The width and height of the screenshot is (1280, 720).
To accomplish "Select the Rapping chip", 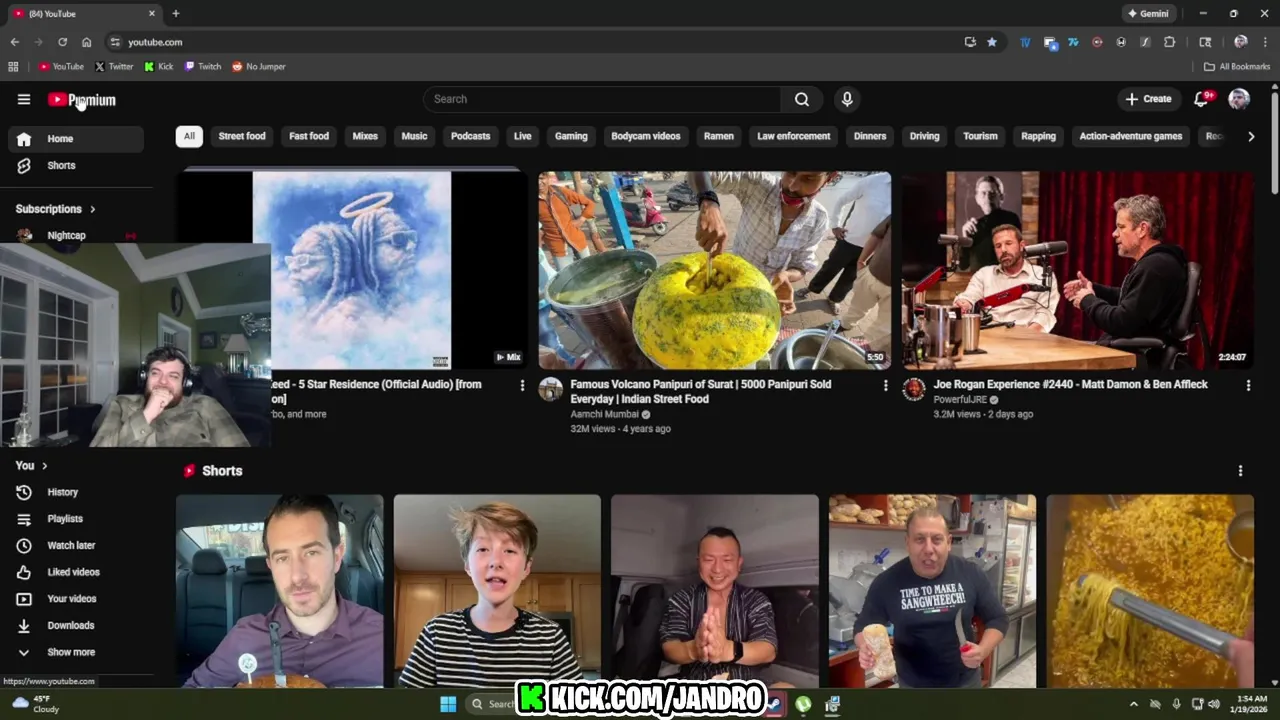I will [1038, 136].
